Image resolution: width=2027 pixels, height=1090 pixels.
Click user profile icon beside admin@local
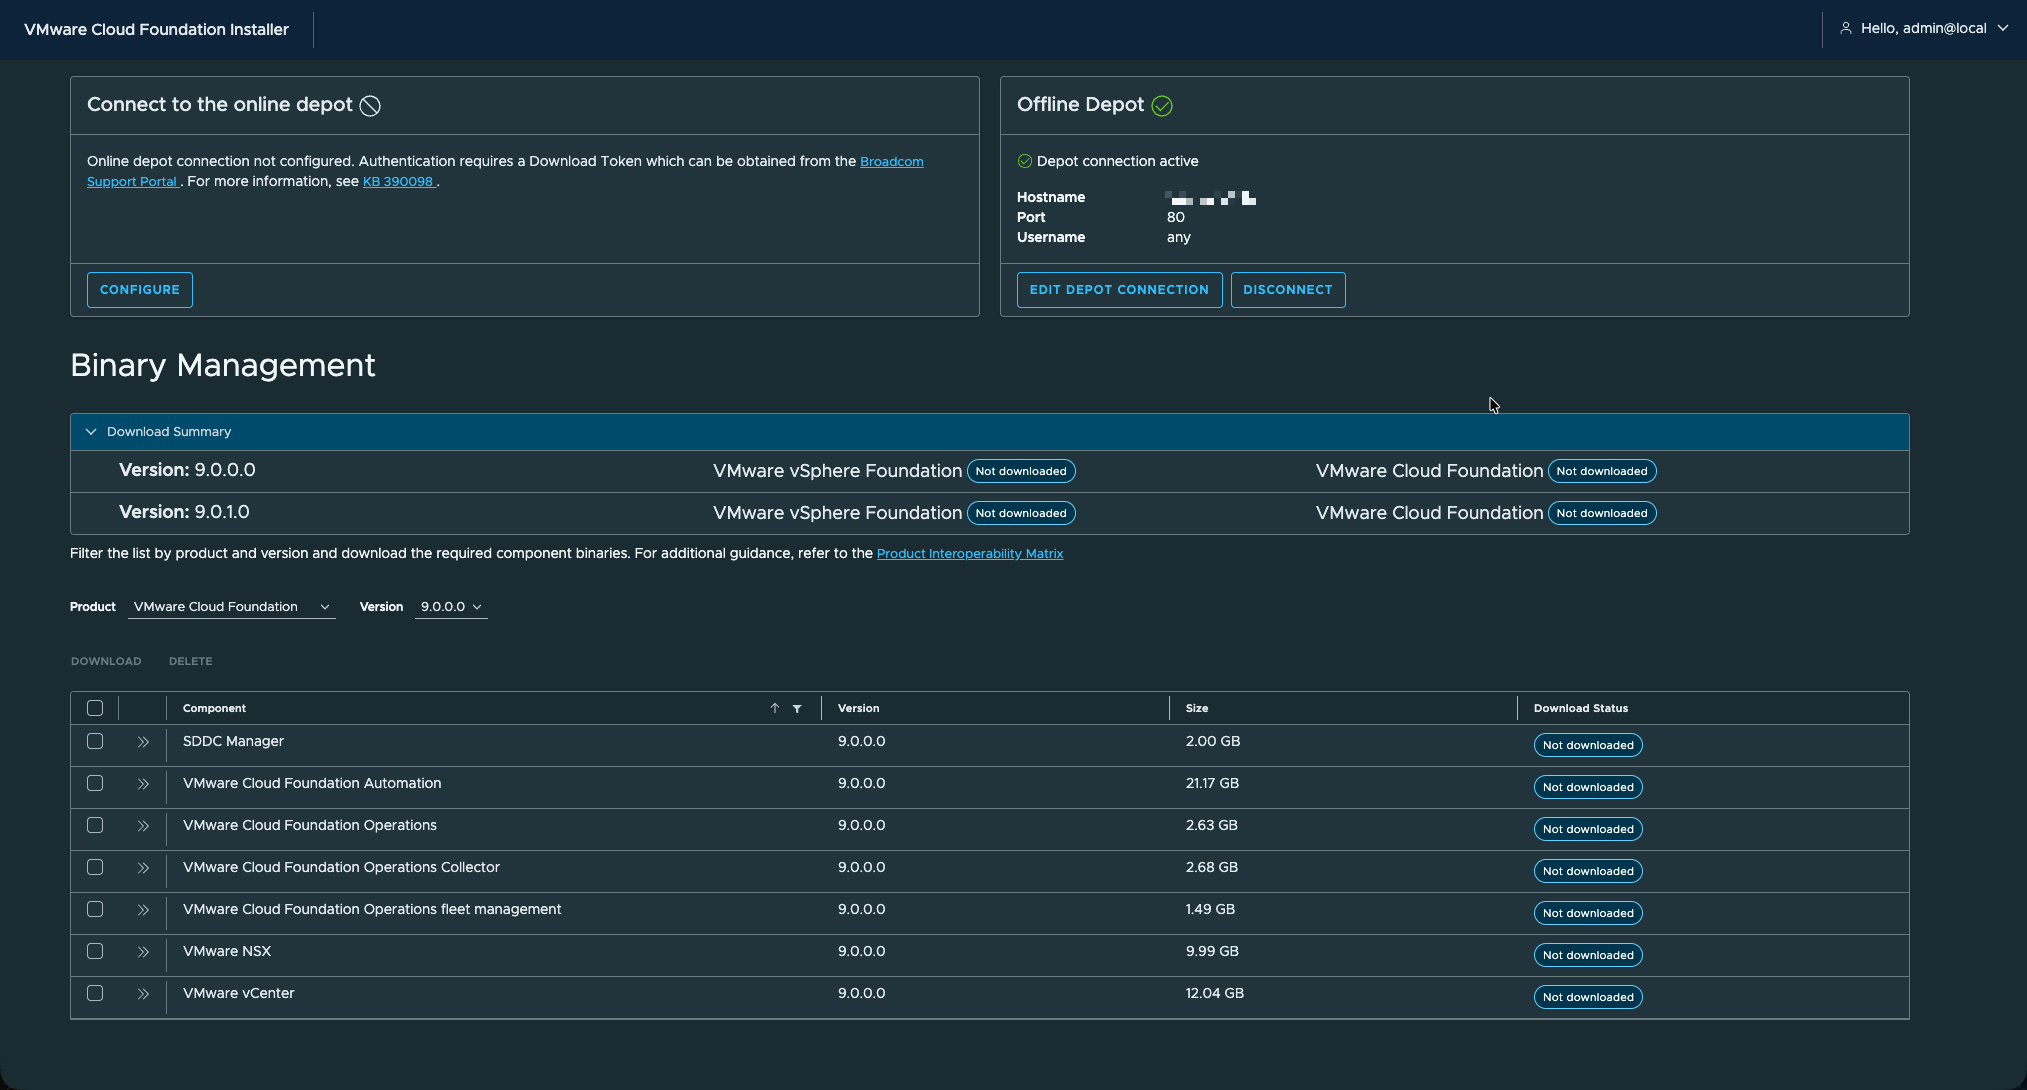point(1846,28)
